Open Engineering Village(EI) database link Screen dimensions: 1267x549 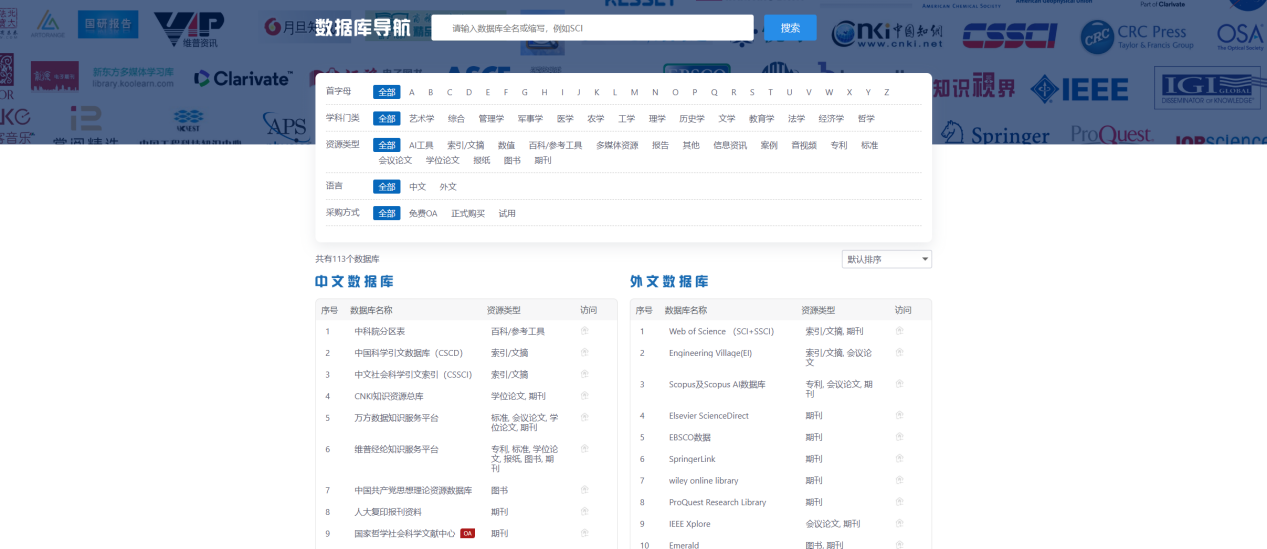coord(710,353)
